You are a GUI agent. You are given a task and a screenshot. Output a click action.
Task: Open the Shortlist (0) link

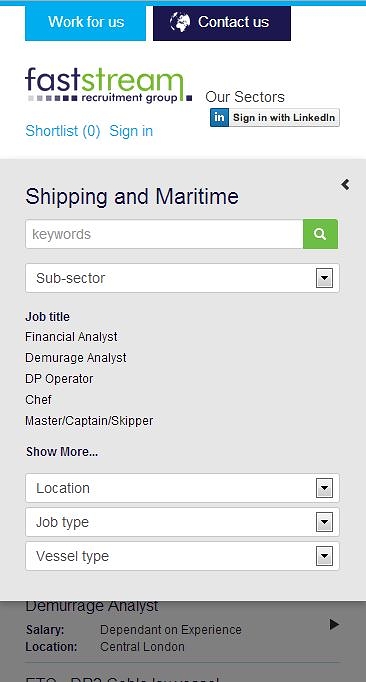pyautogui.click(x=63, y=131)
